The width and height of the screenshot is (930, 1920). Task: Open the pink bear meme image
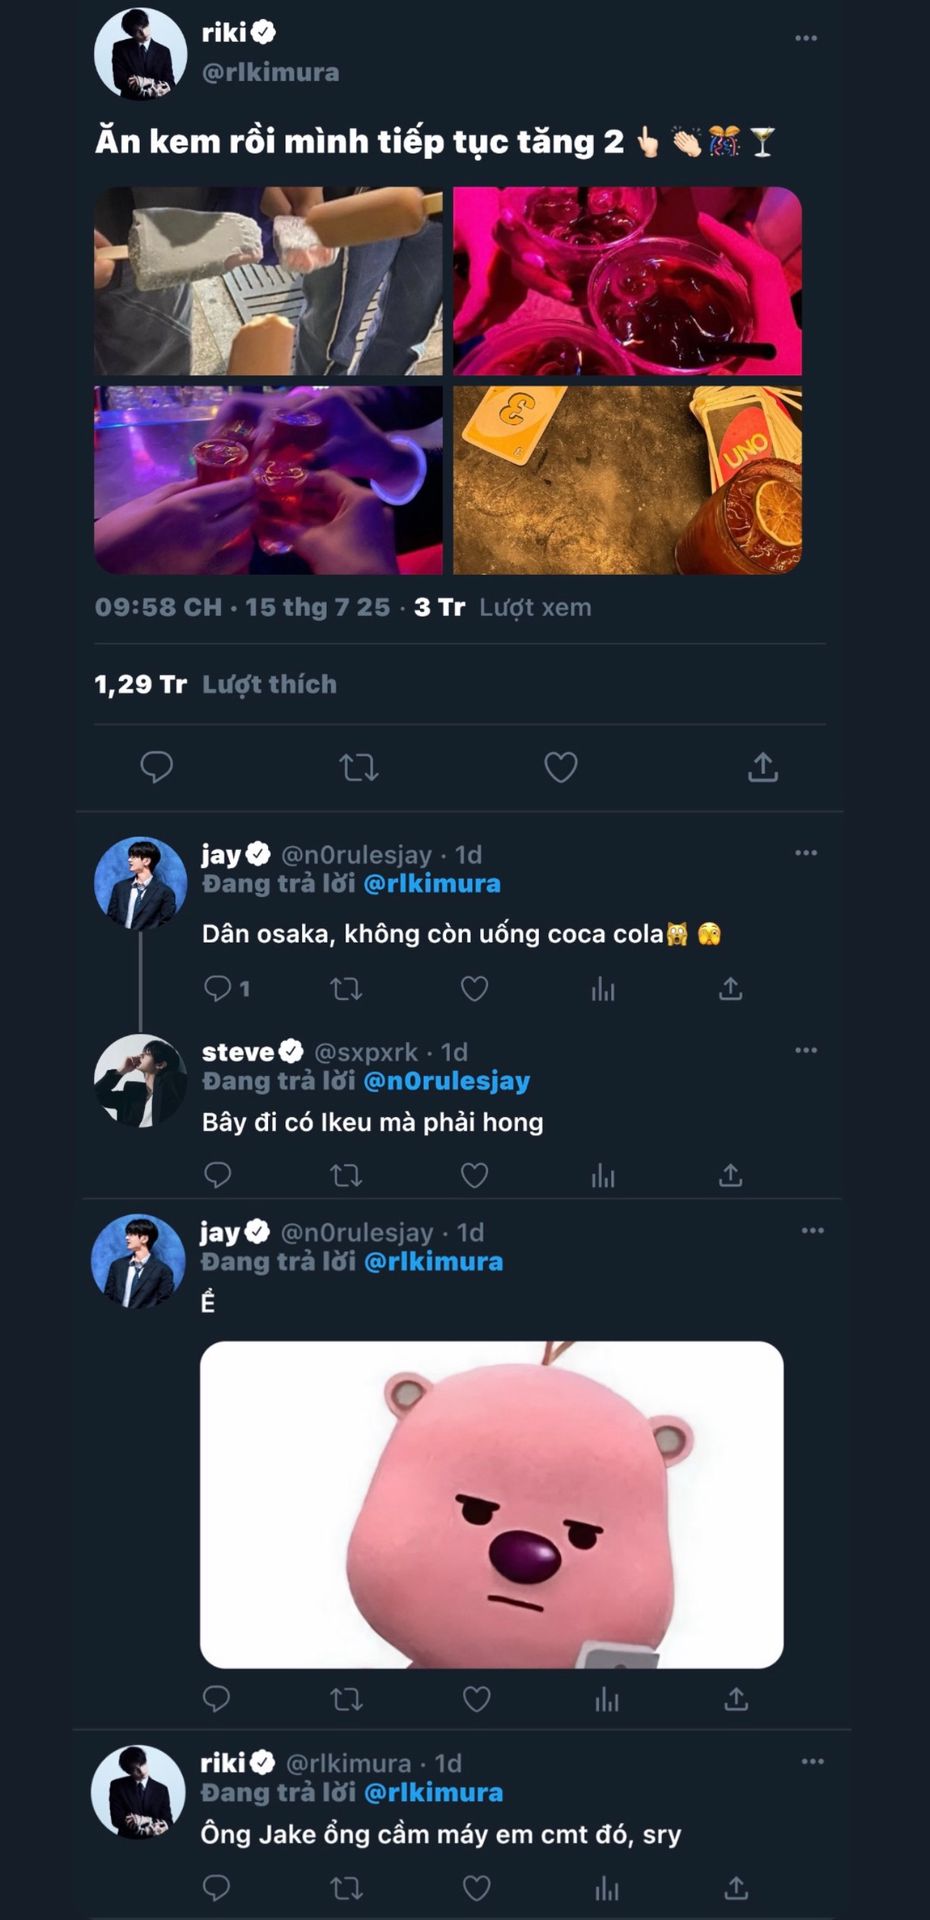[x=491, y=1504]
